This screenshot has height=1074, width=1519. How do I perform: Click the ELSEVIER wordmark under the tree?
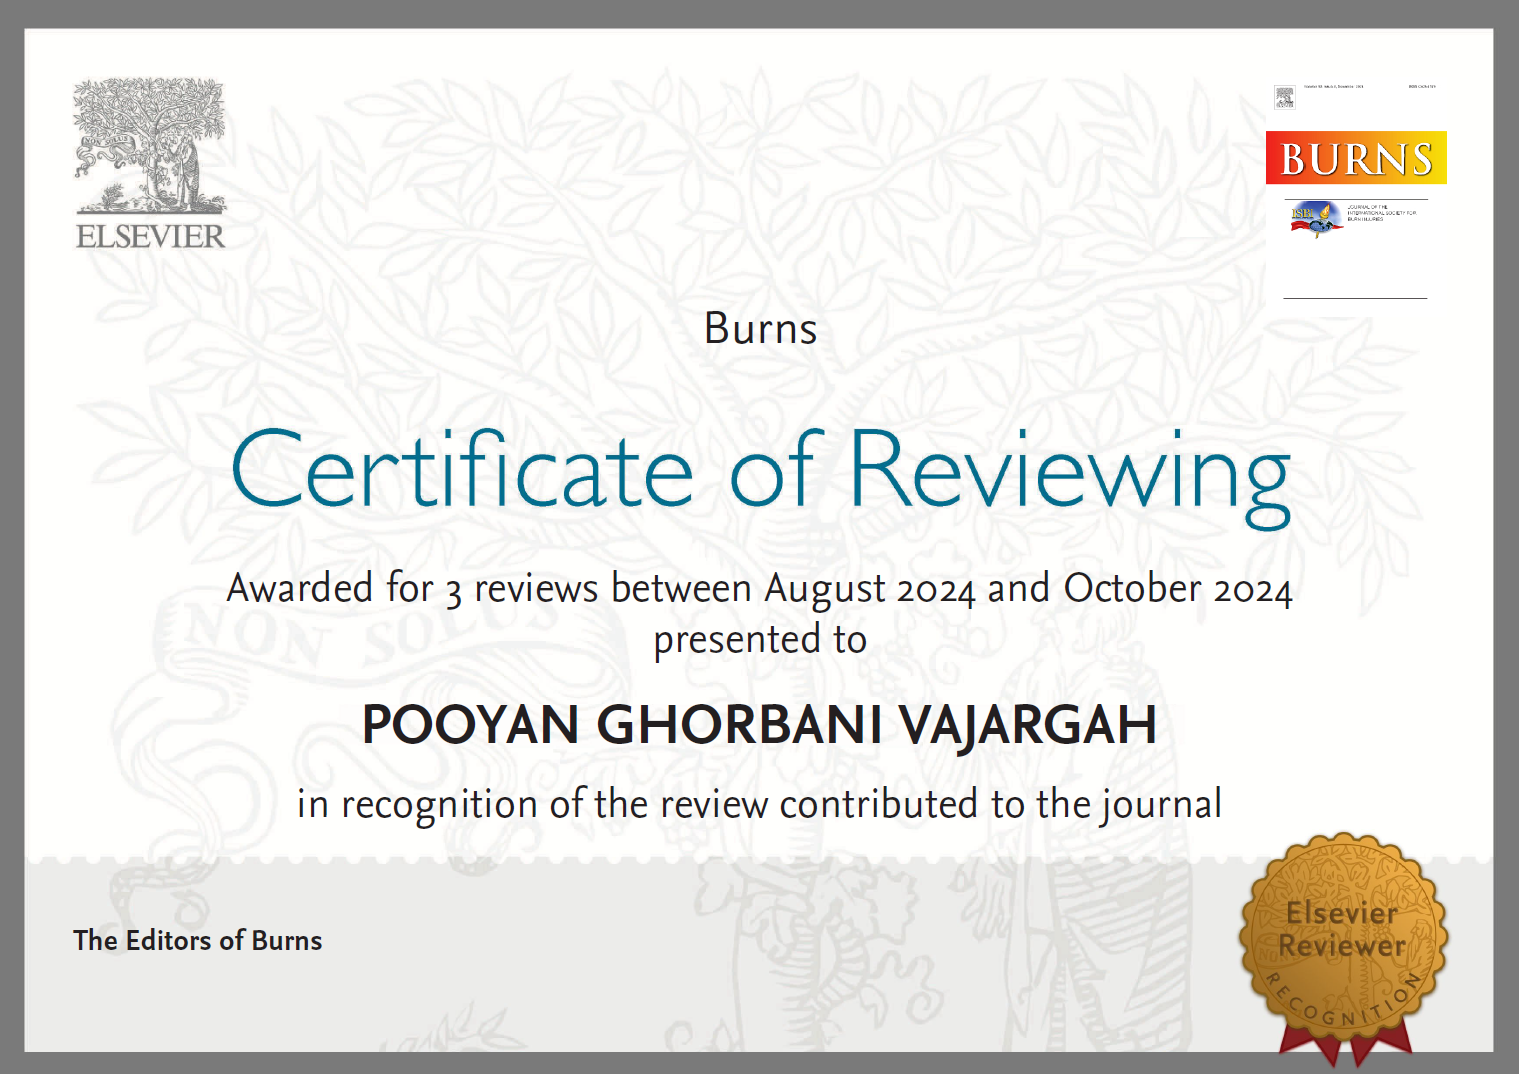click(151, 237)
